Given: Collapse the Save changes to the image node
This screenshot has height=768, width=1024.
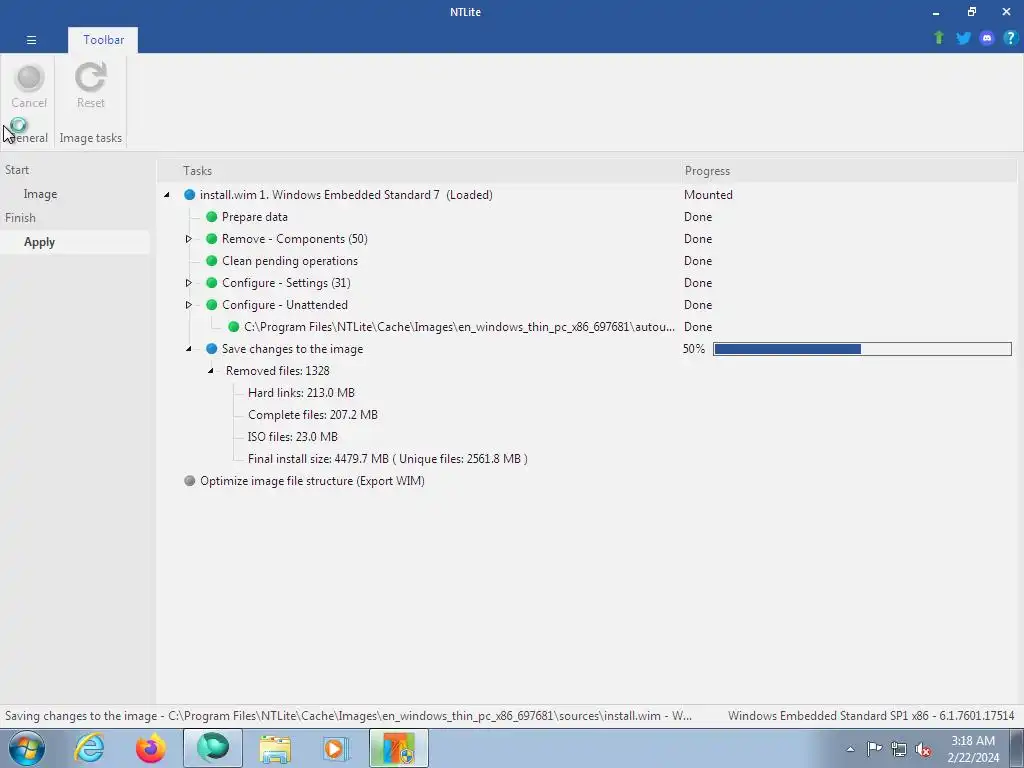Looking at the screenshot, I should pyautogui.click(x=189, y=349).
